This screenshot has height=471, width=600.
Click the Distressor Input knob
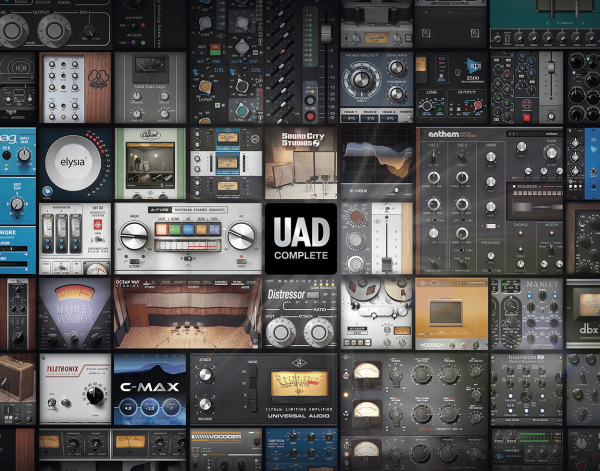[x=281, y=332]
